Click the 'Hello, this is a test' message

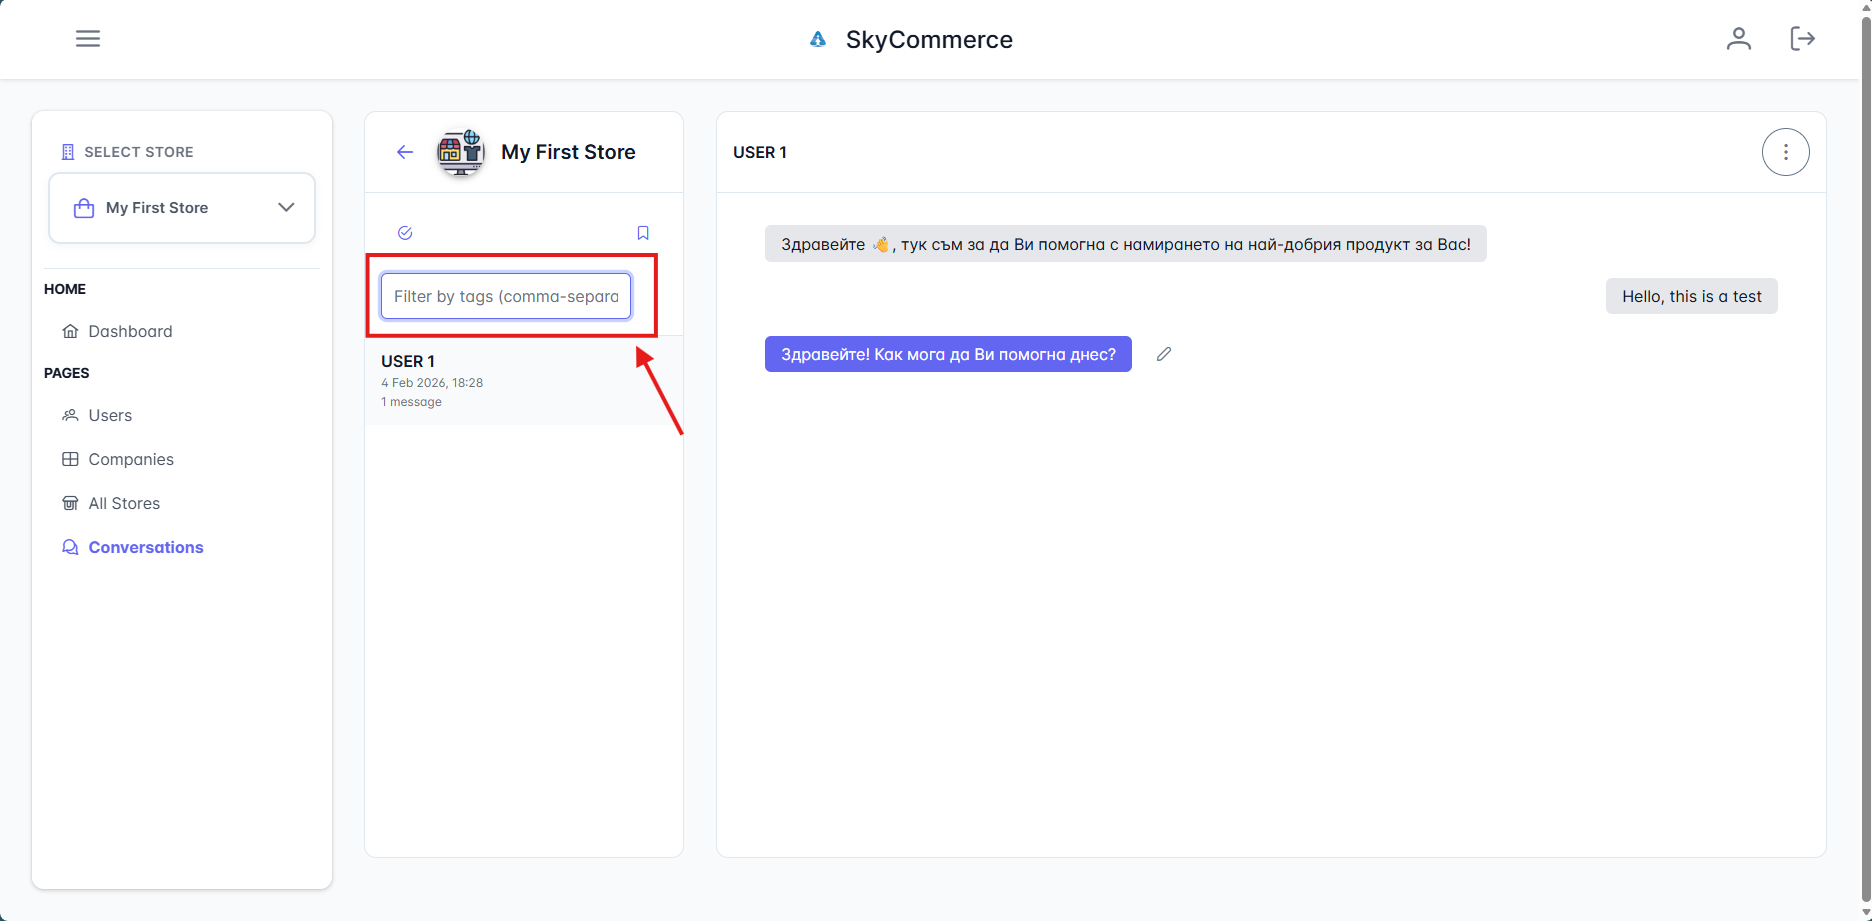tap(1692, 296)
